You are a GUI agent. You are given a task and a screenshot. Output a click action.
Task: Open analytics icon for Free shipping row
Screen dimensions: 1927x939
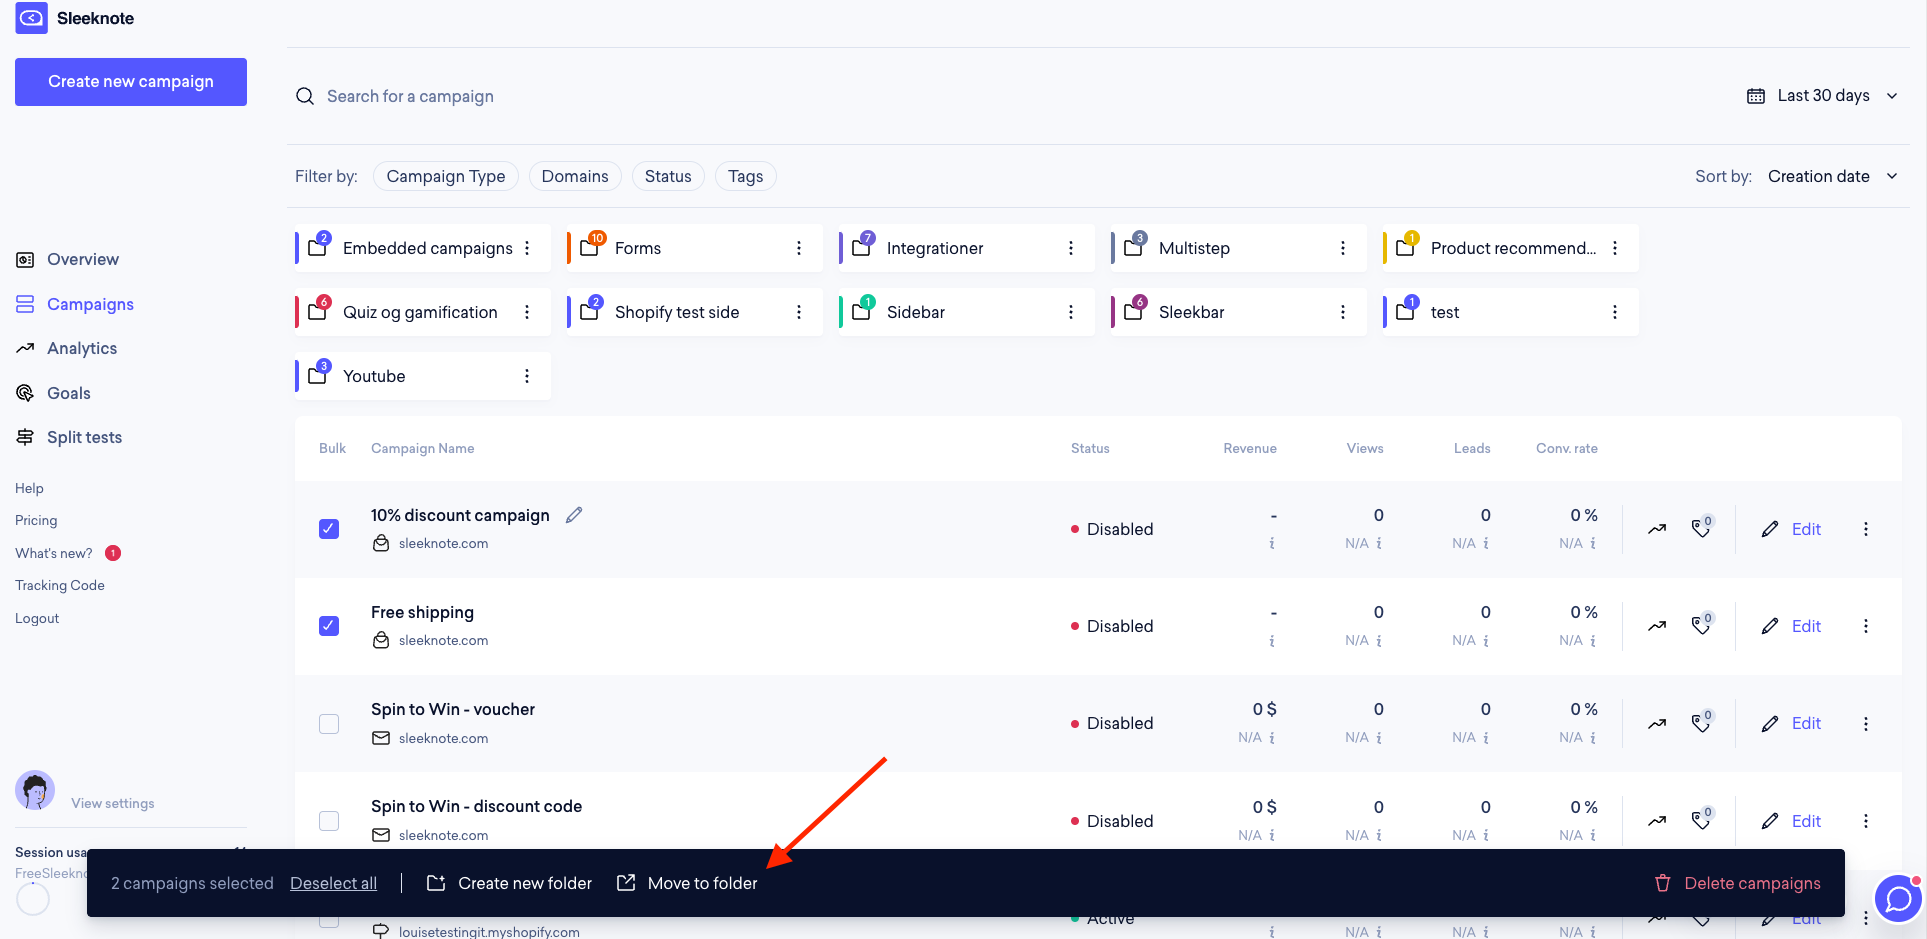coord(1657,626)
